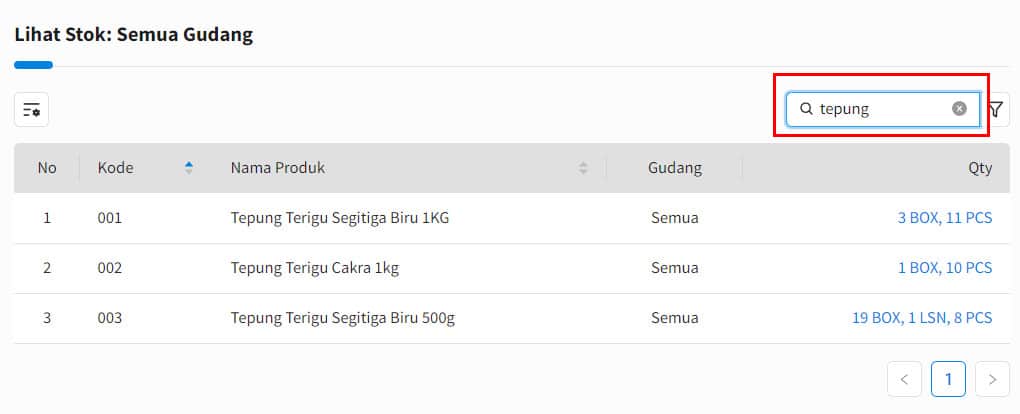
Task: Click the magnifier icon in search box
Action: point(806,109)
